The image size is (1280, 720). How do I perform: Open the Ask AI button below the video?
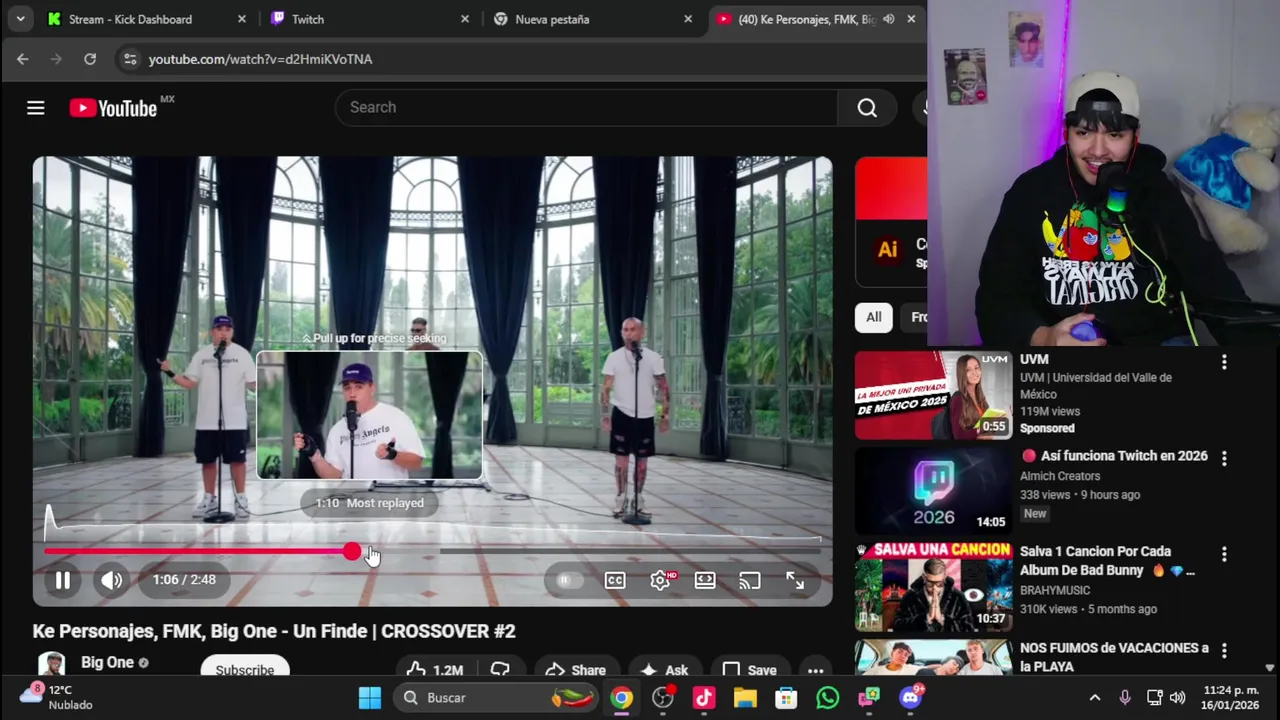point(665,670)
